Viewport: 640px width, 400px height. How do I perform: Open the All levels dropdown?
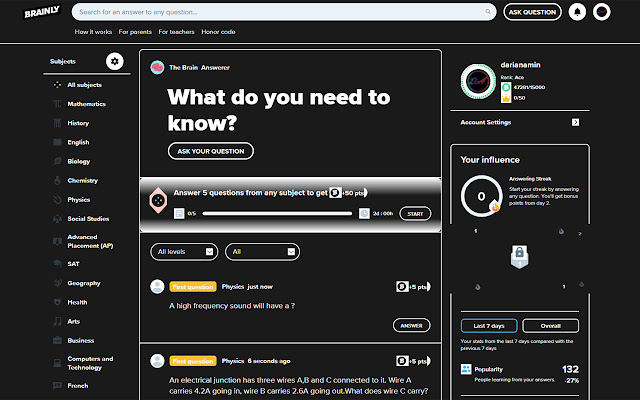tap(184, 251)
